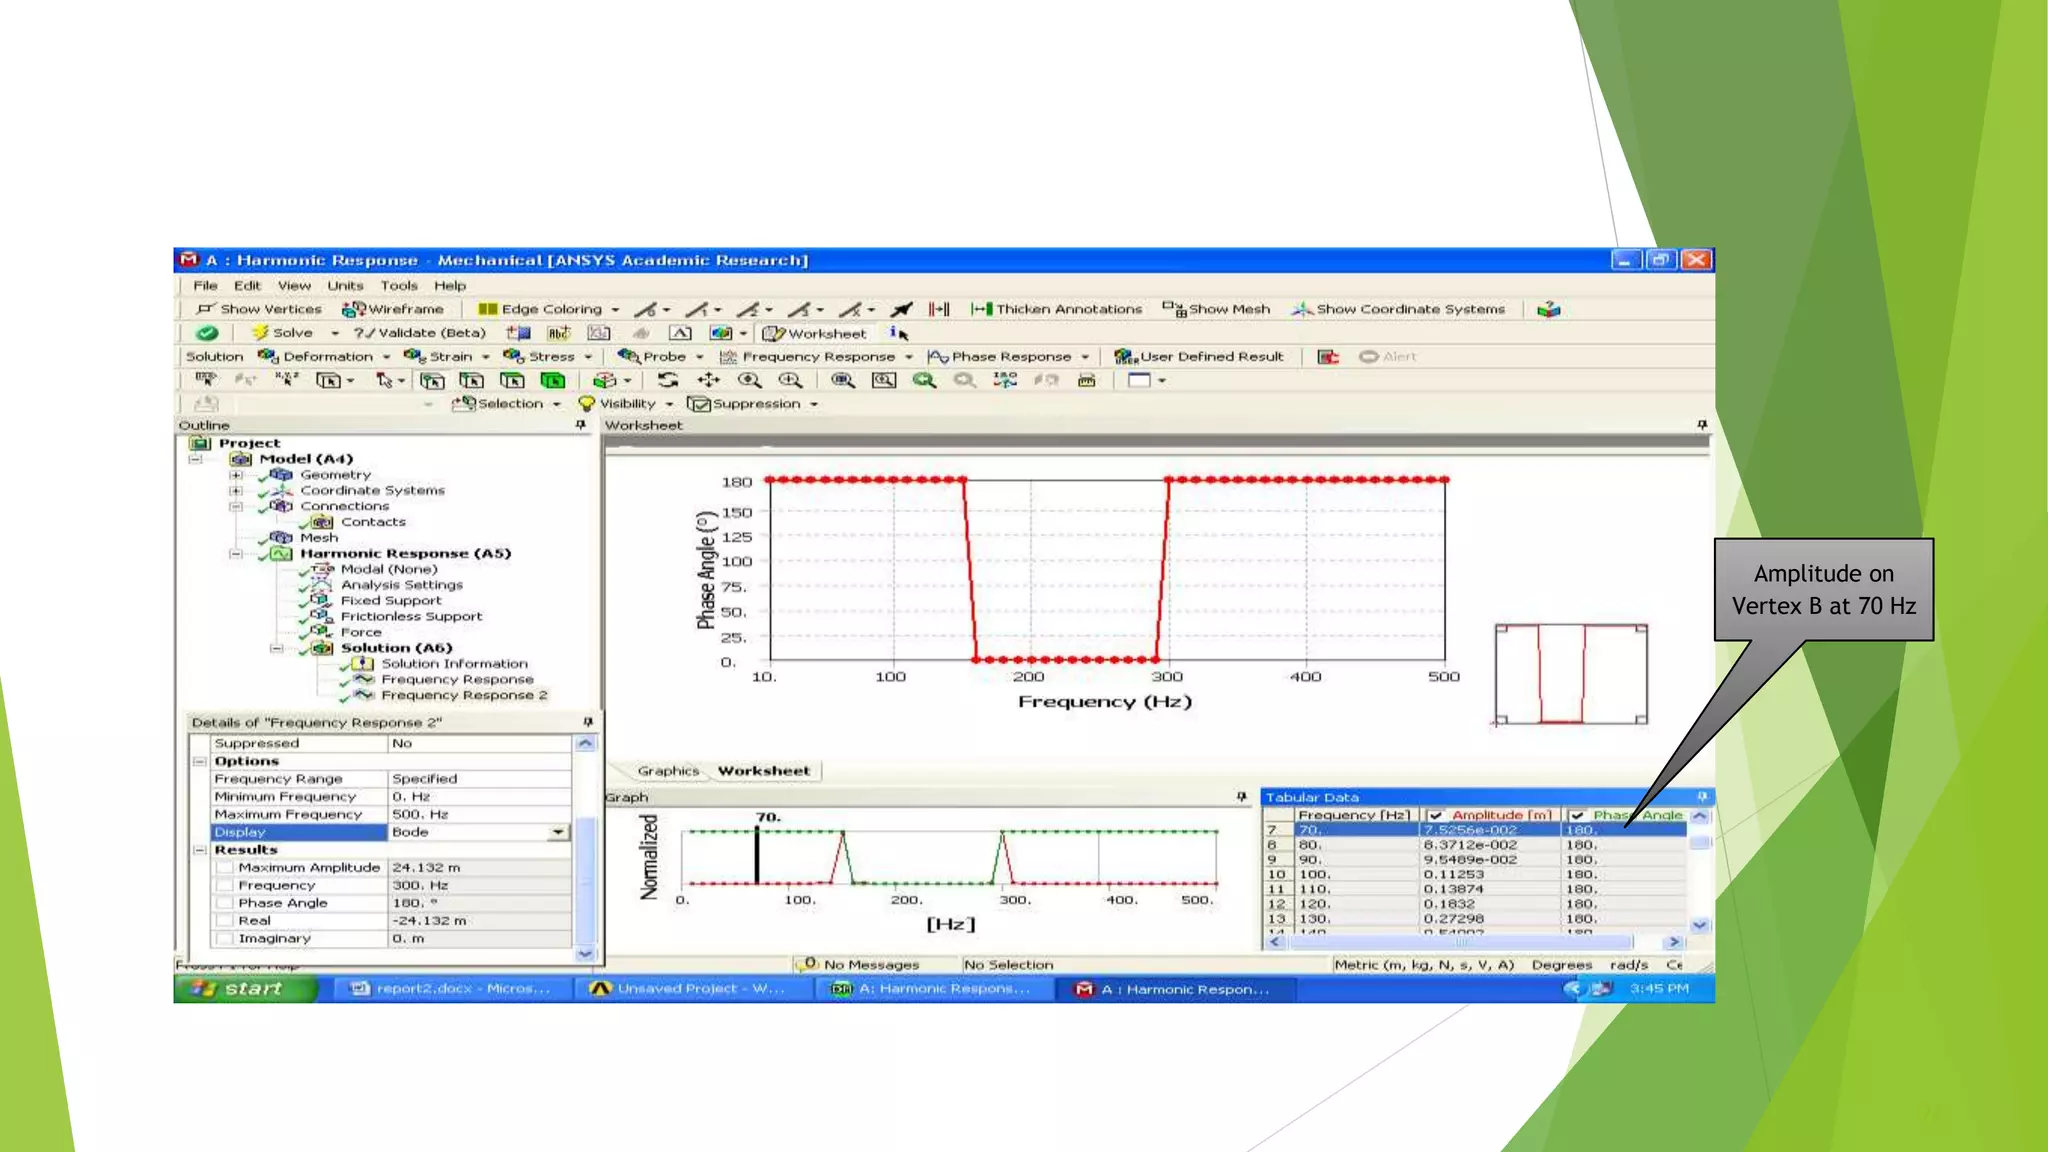Click the Solve lightning bolt button
Screen dimensions: 2048x1152
(262, 333)
